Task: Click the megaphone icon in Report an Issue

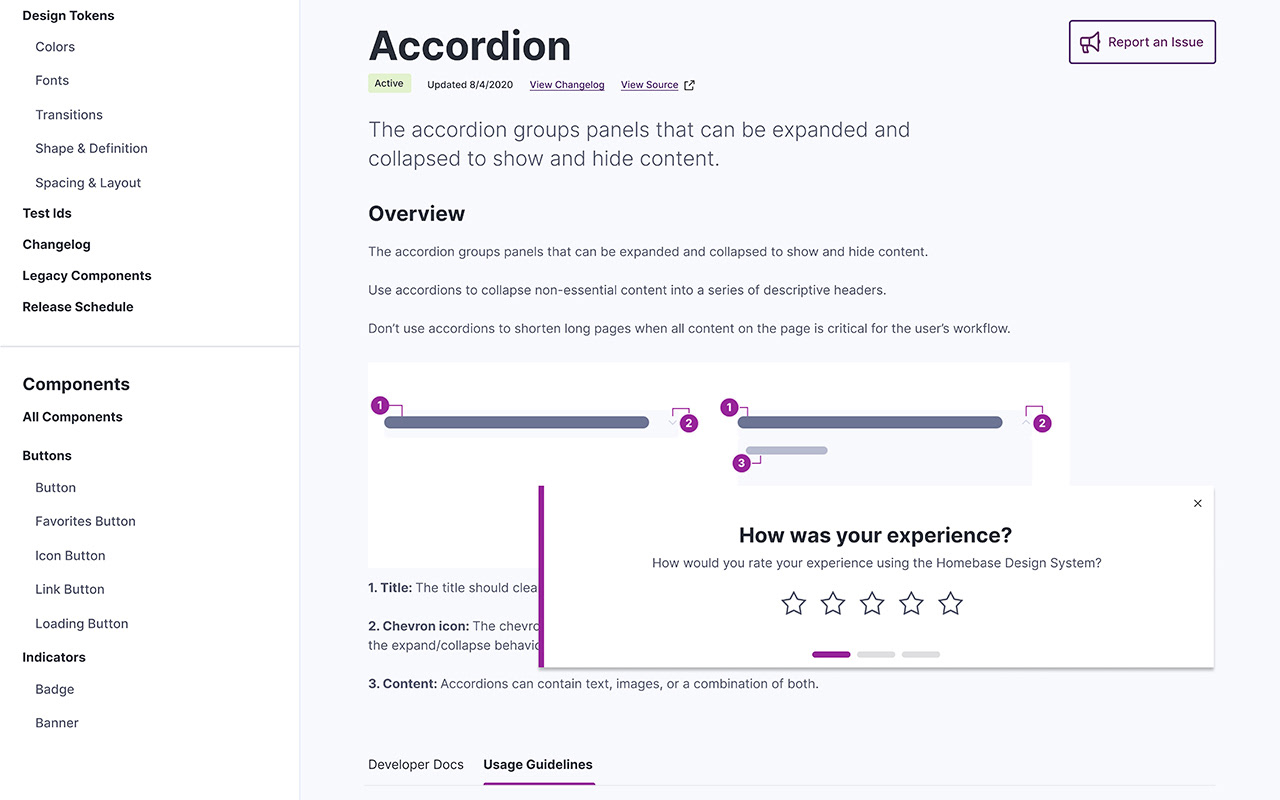Action: click(x=1090, y=42)
